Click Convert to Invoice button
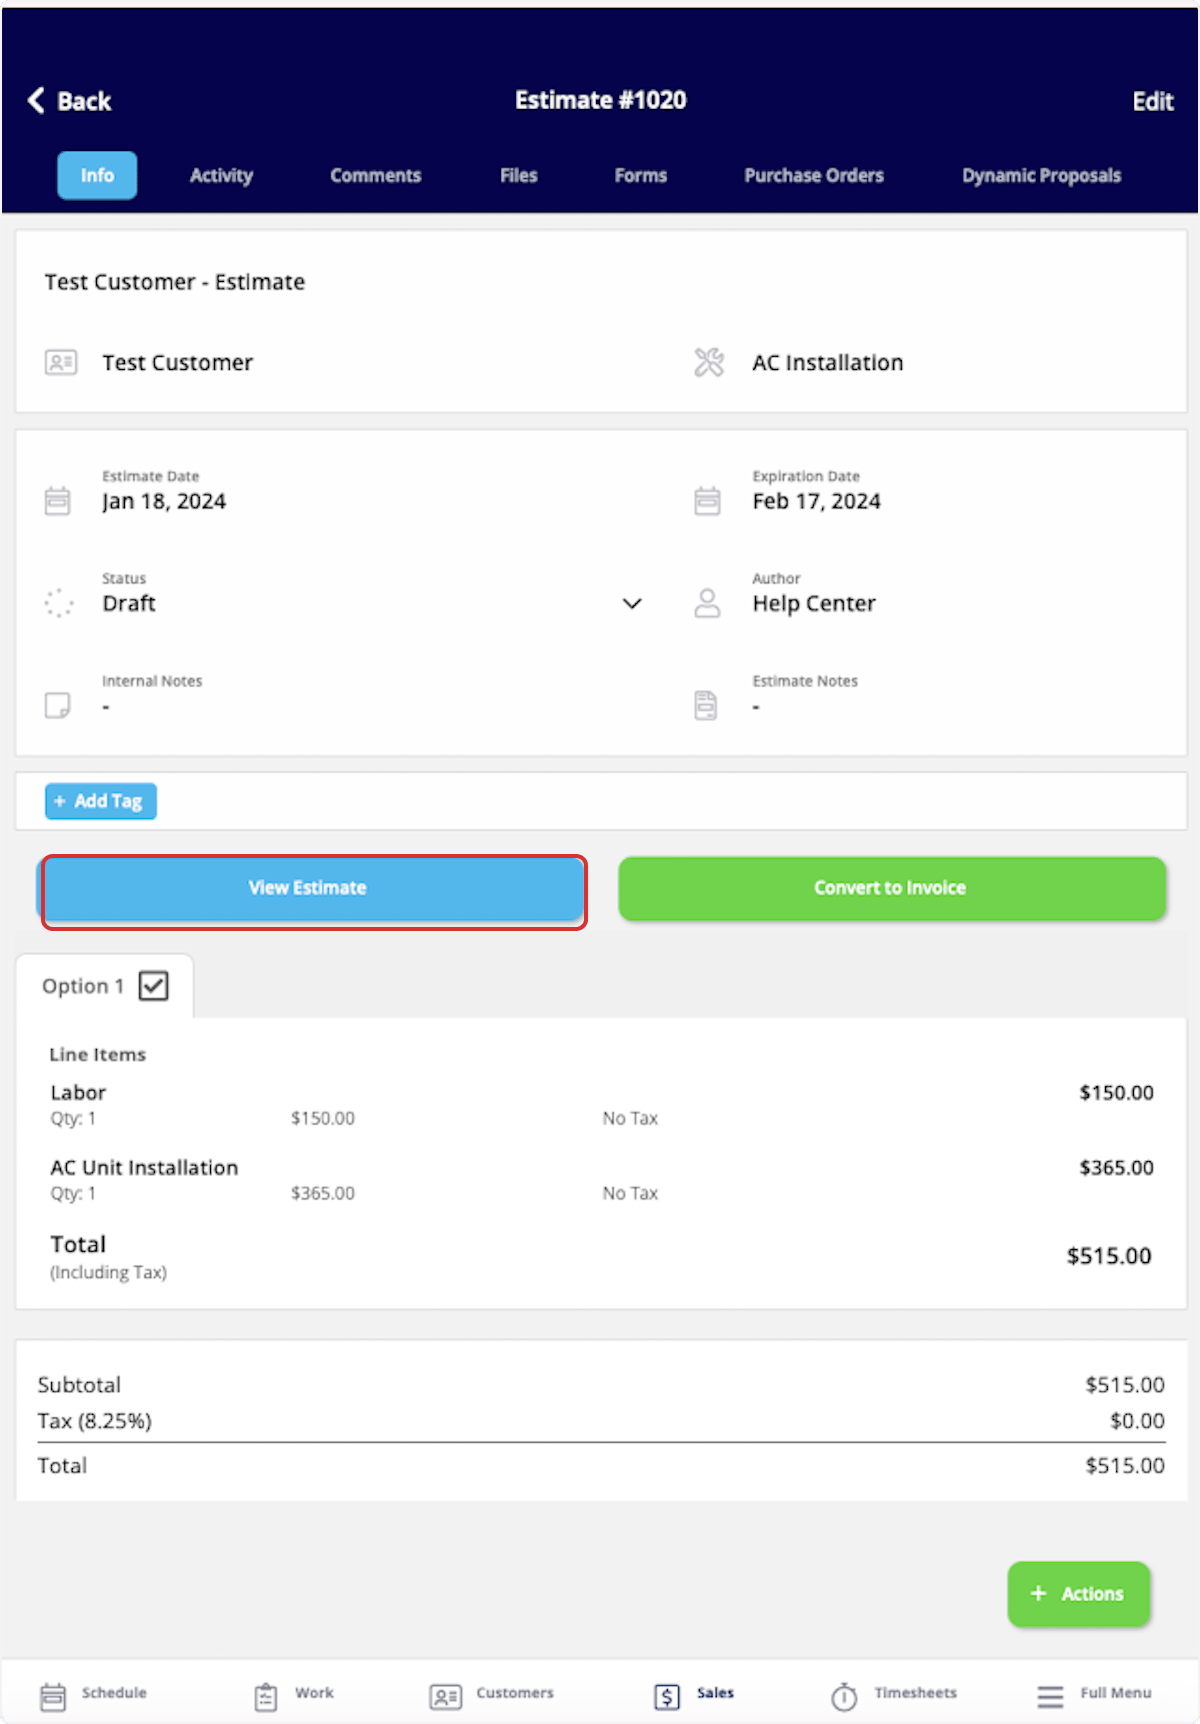This screenshot has height=1724, width=1200. coord(892,888)
